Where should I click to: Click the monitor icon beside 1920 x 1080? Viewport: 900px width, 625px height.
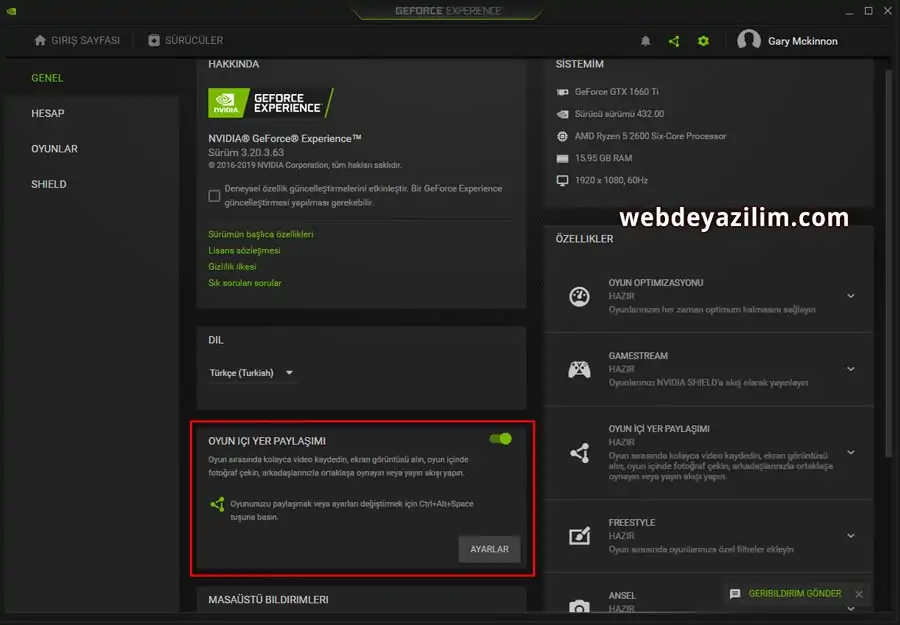tap(562, 181)
